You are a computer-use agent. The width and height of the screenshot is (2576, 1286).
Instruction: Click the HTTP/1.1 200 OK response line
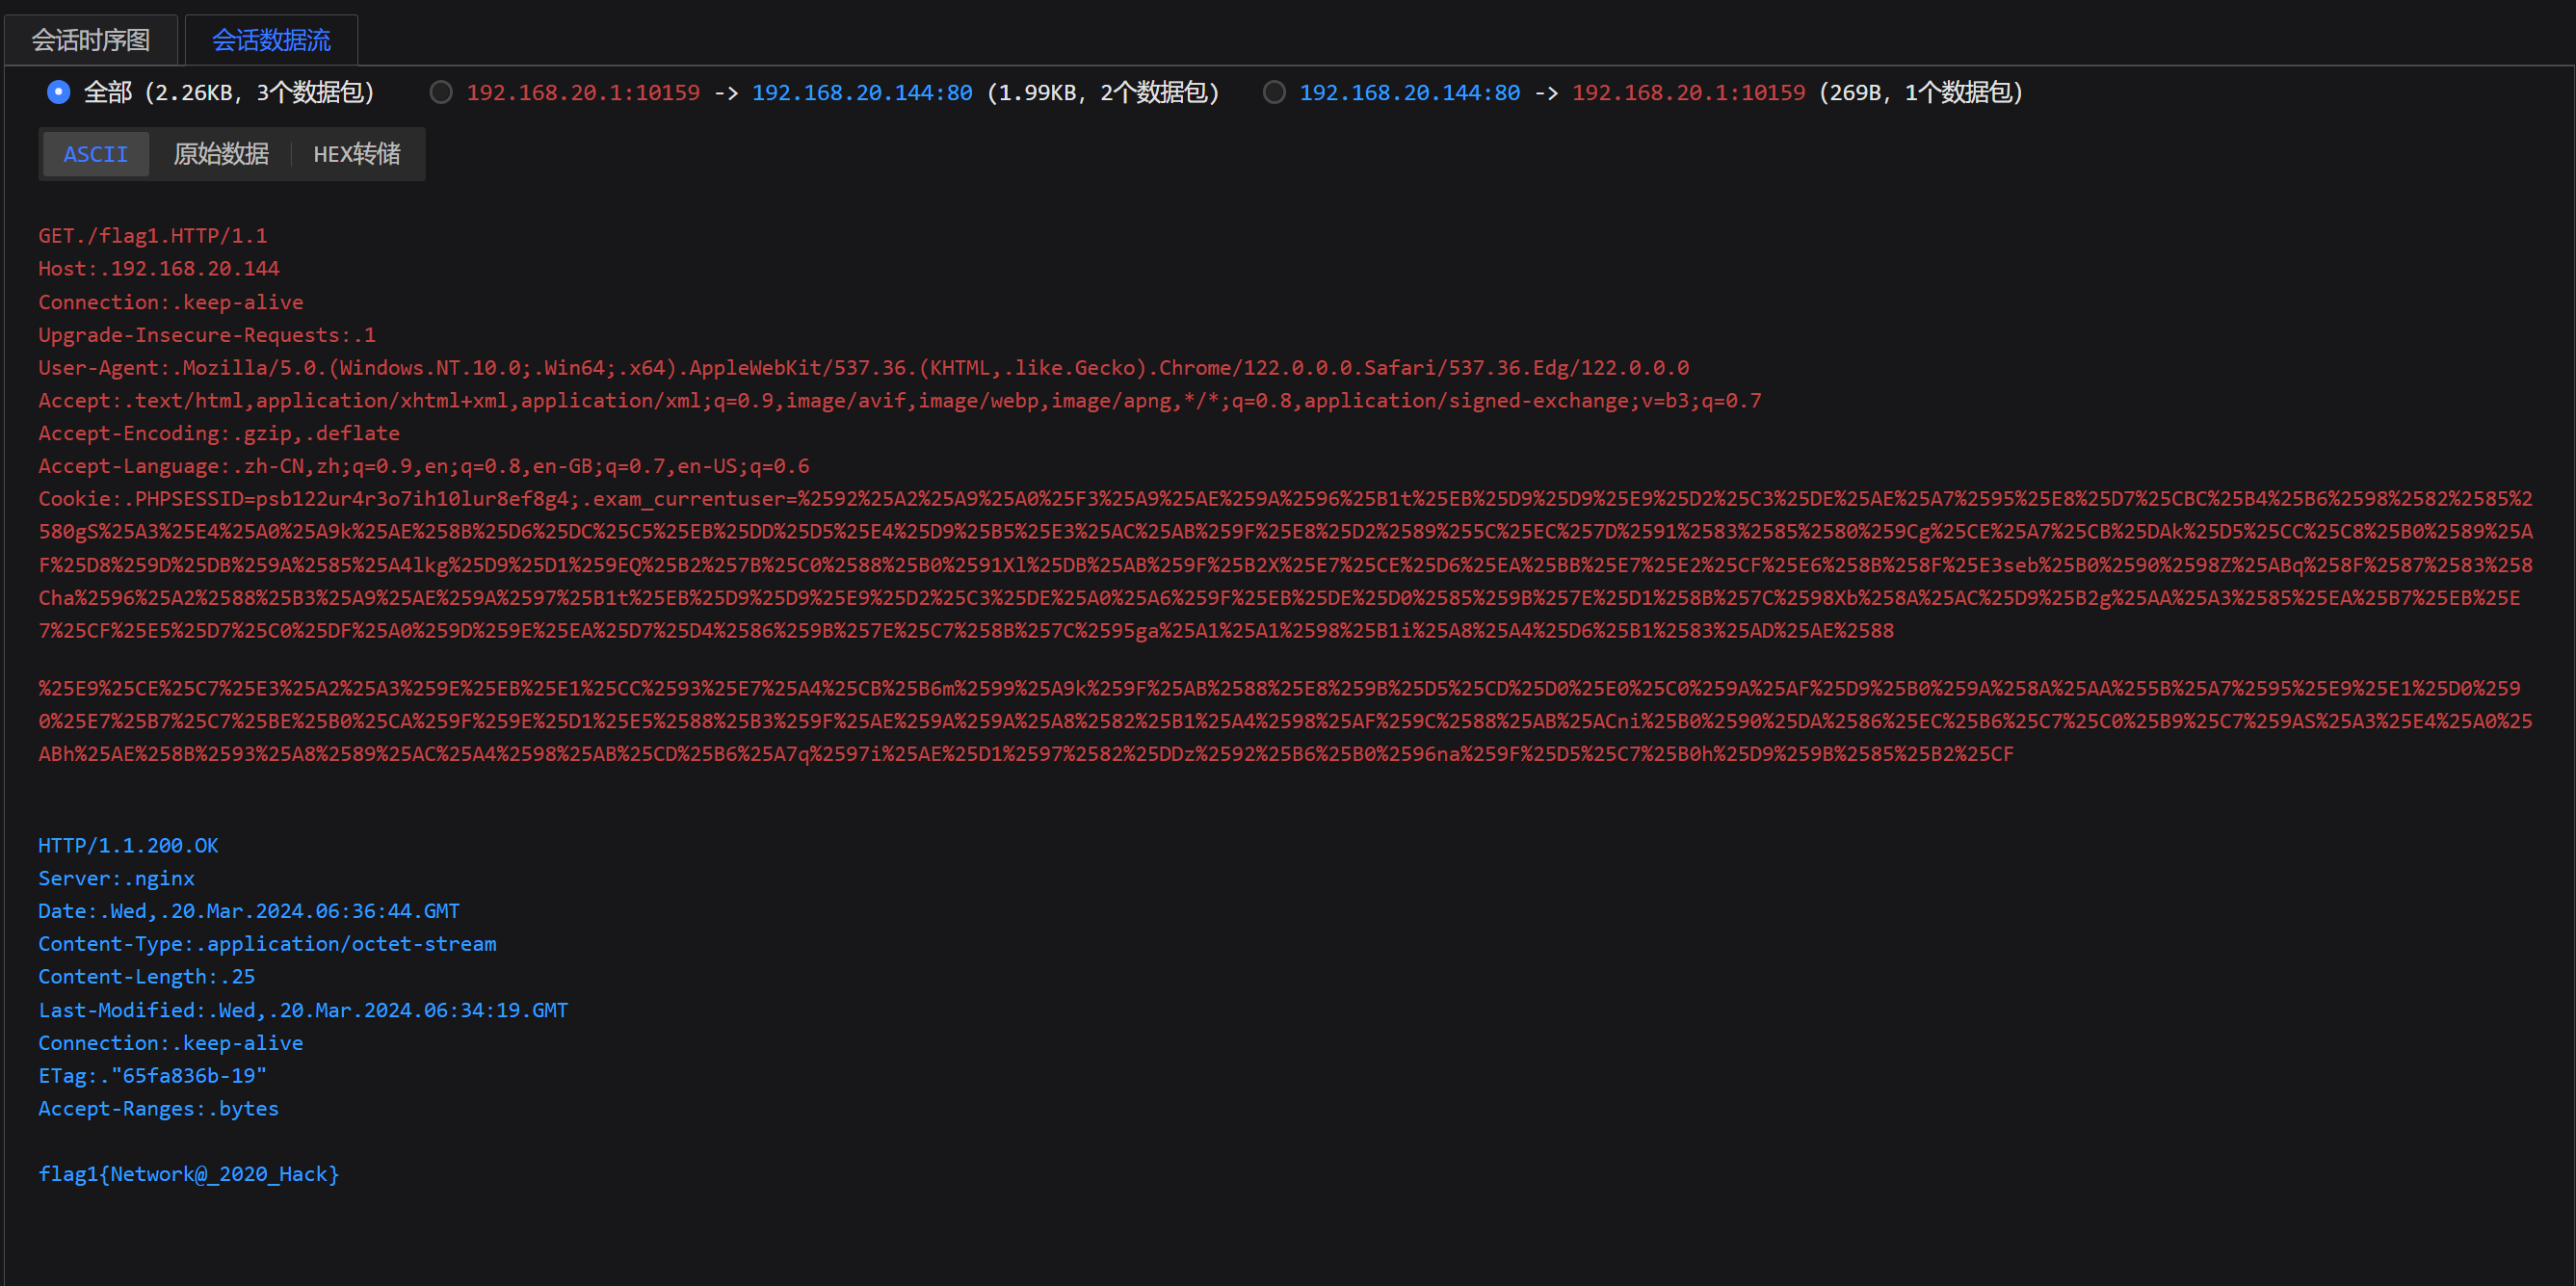(128, 846)
